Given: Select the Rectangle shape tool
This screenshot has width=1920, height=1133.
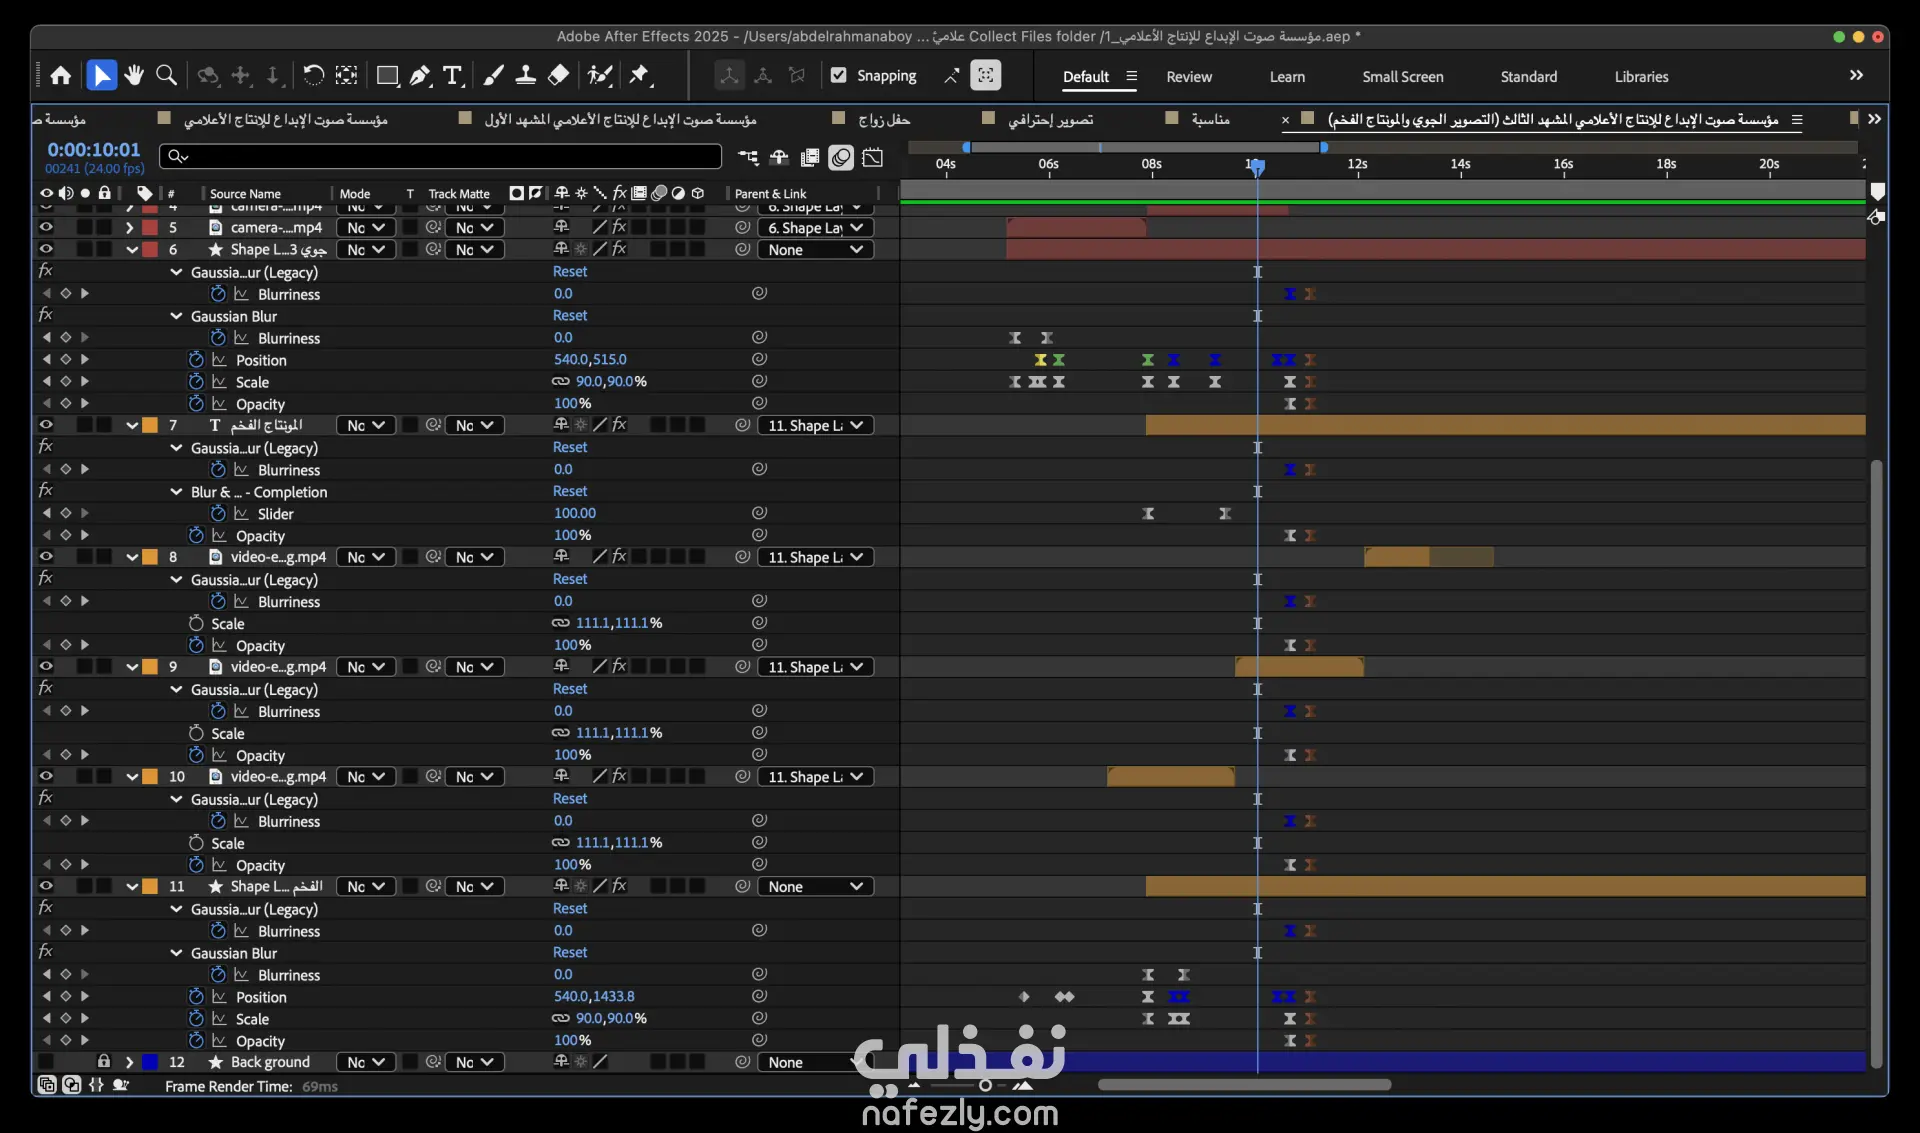Looking at the screenshot, I should coord(387,75).
